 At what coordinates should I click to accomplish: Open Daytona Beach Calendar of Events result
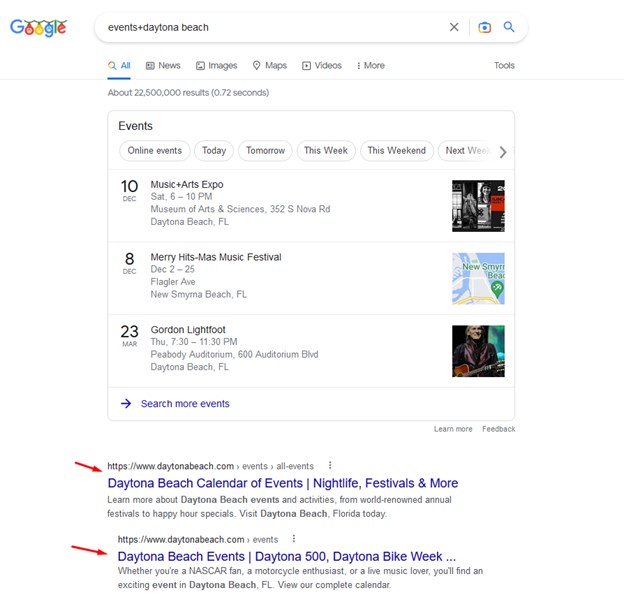[x=283, y=483]
